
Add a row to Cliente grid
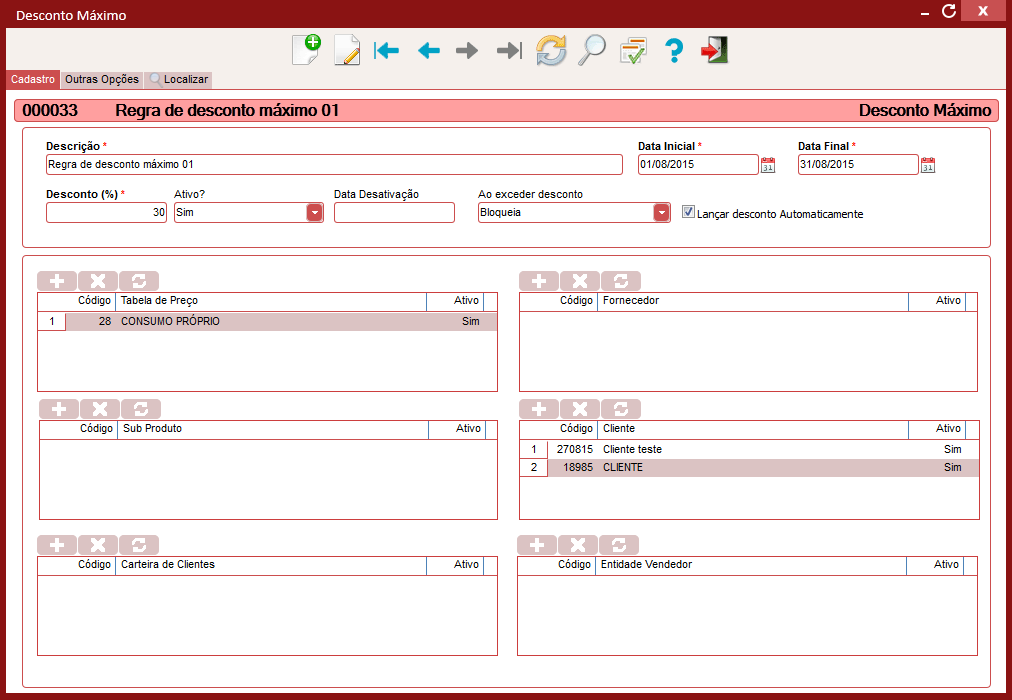(539, 409)
